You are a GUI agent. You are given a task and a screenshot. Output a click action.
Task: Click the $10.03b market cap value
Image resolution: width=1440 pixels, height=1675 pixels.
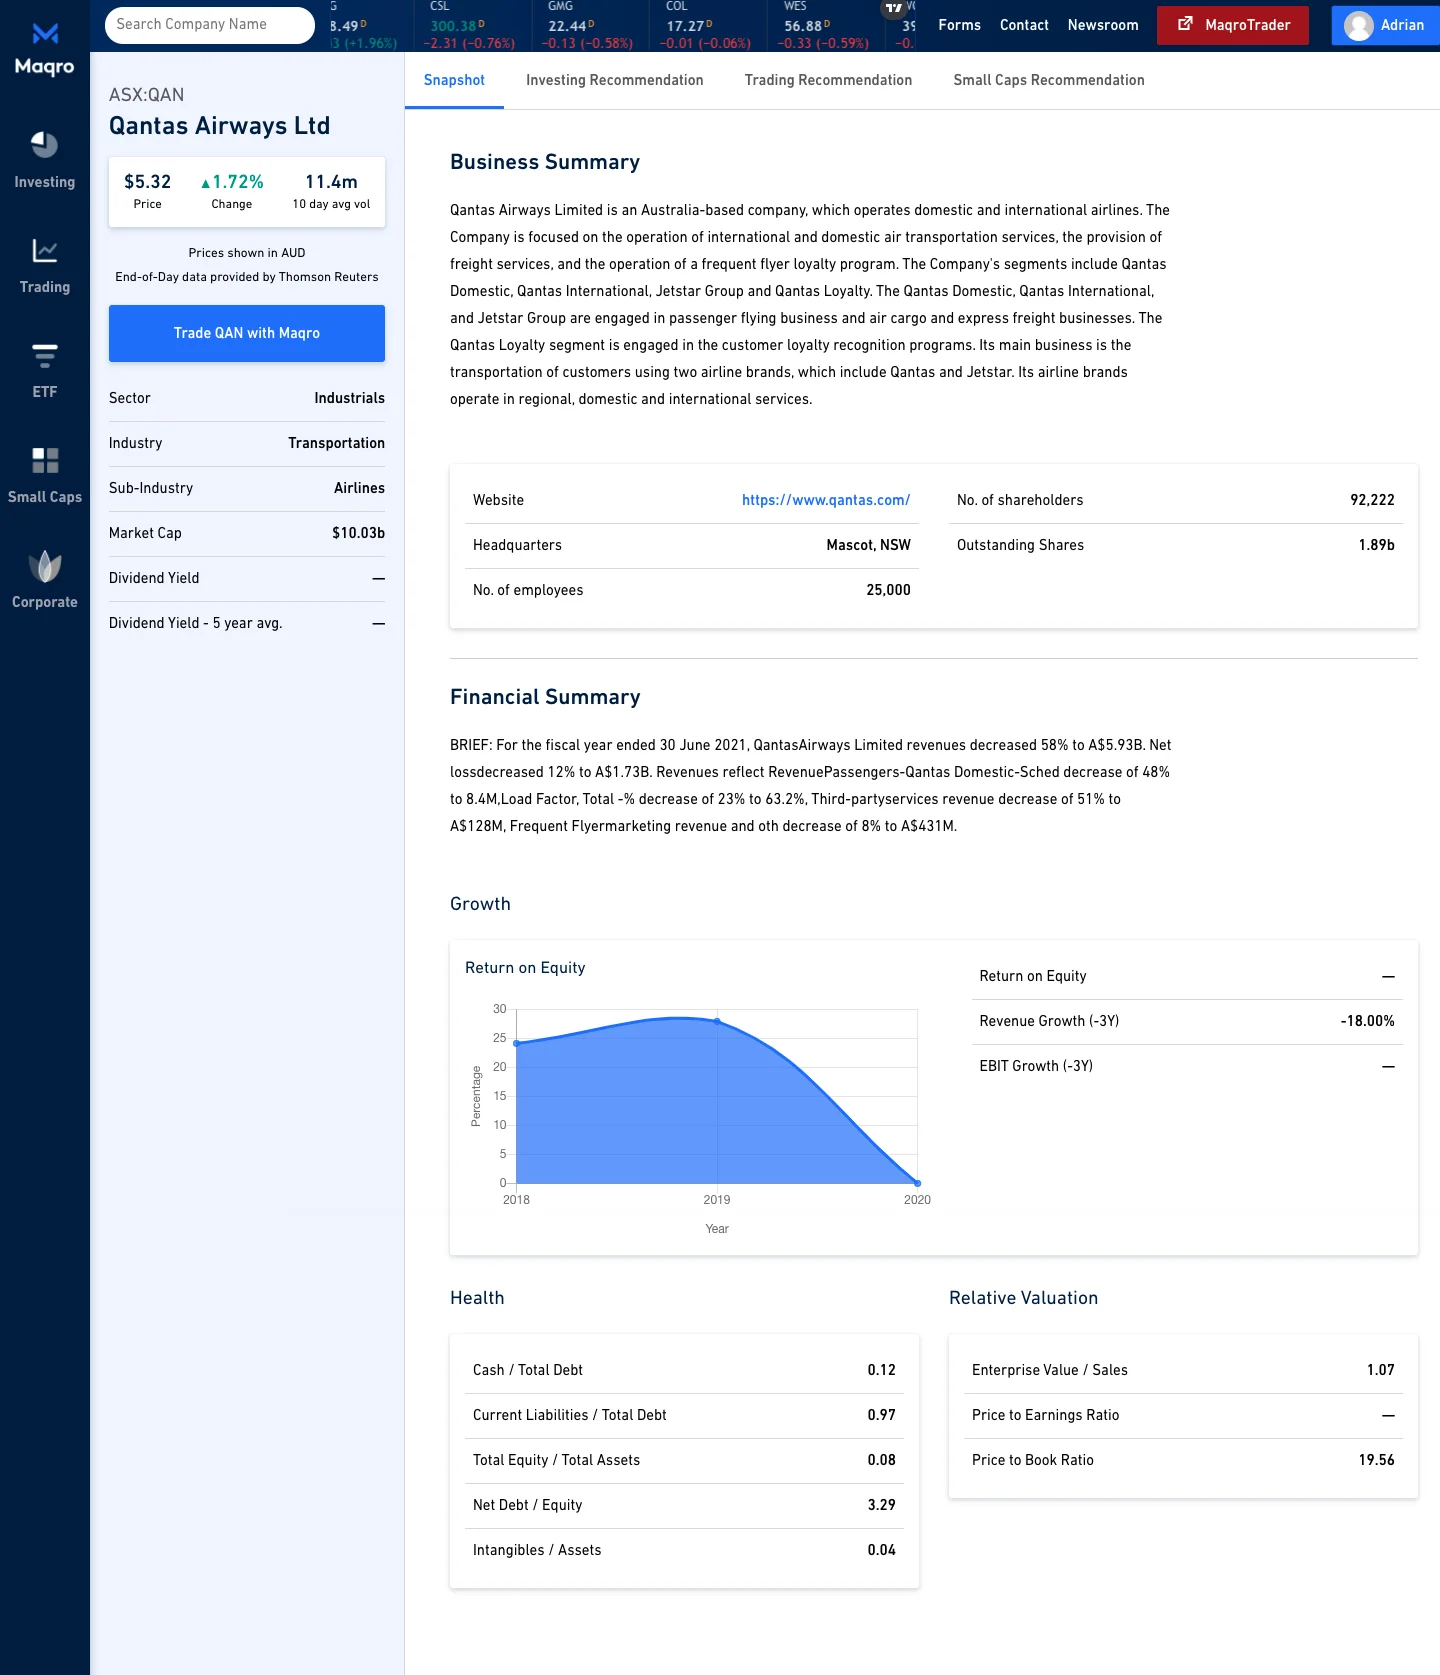coord(358,533)
